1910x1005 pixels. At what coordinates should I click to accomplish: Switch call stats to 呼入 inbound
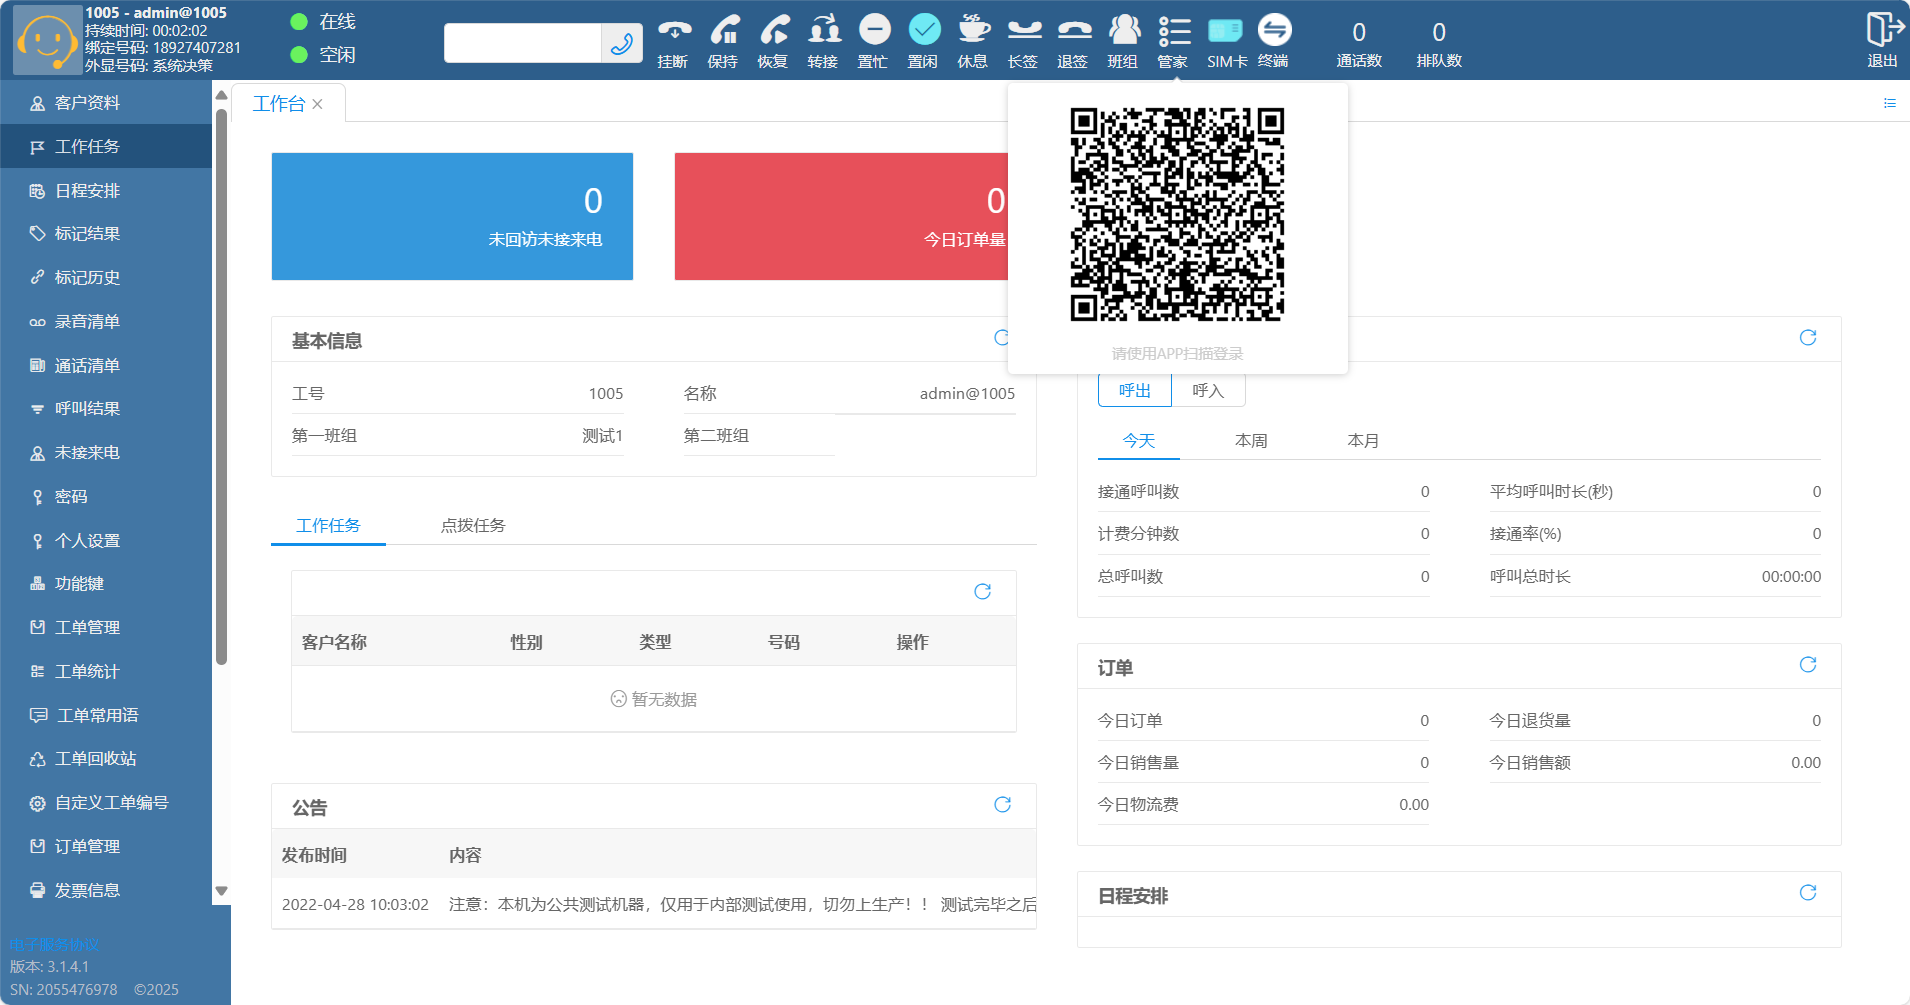[x=1208, y=391]
